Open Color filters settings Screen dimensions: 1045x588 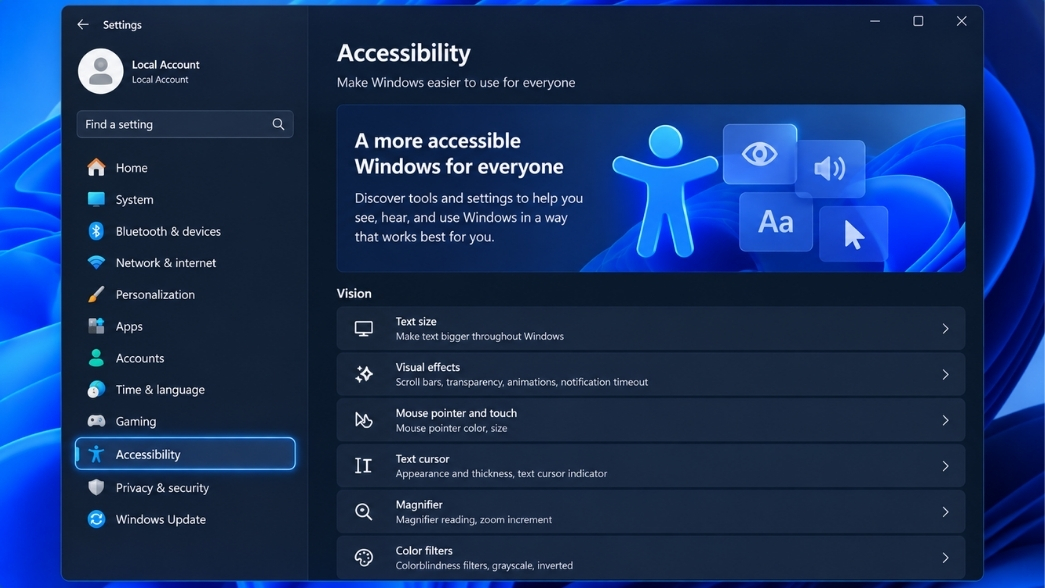[650, 558]
